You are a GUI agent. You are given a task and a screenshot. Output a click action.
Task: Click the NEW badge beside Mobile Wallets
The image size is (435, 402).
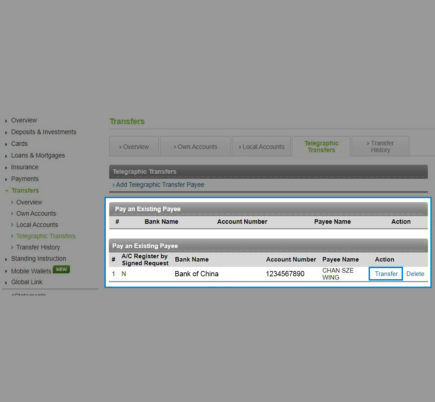tap(61, 269)
